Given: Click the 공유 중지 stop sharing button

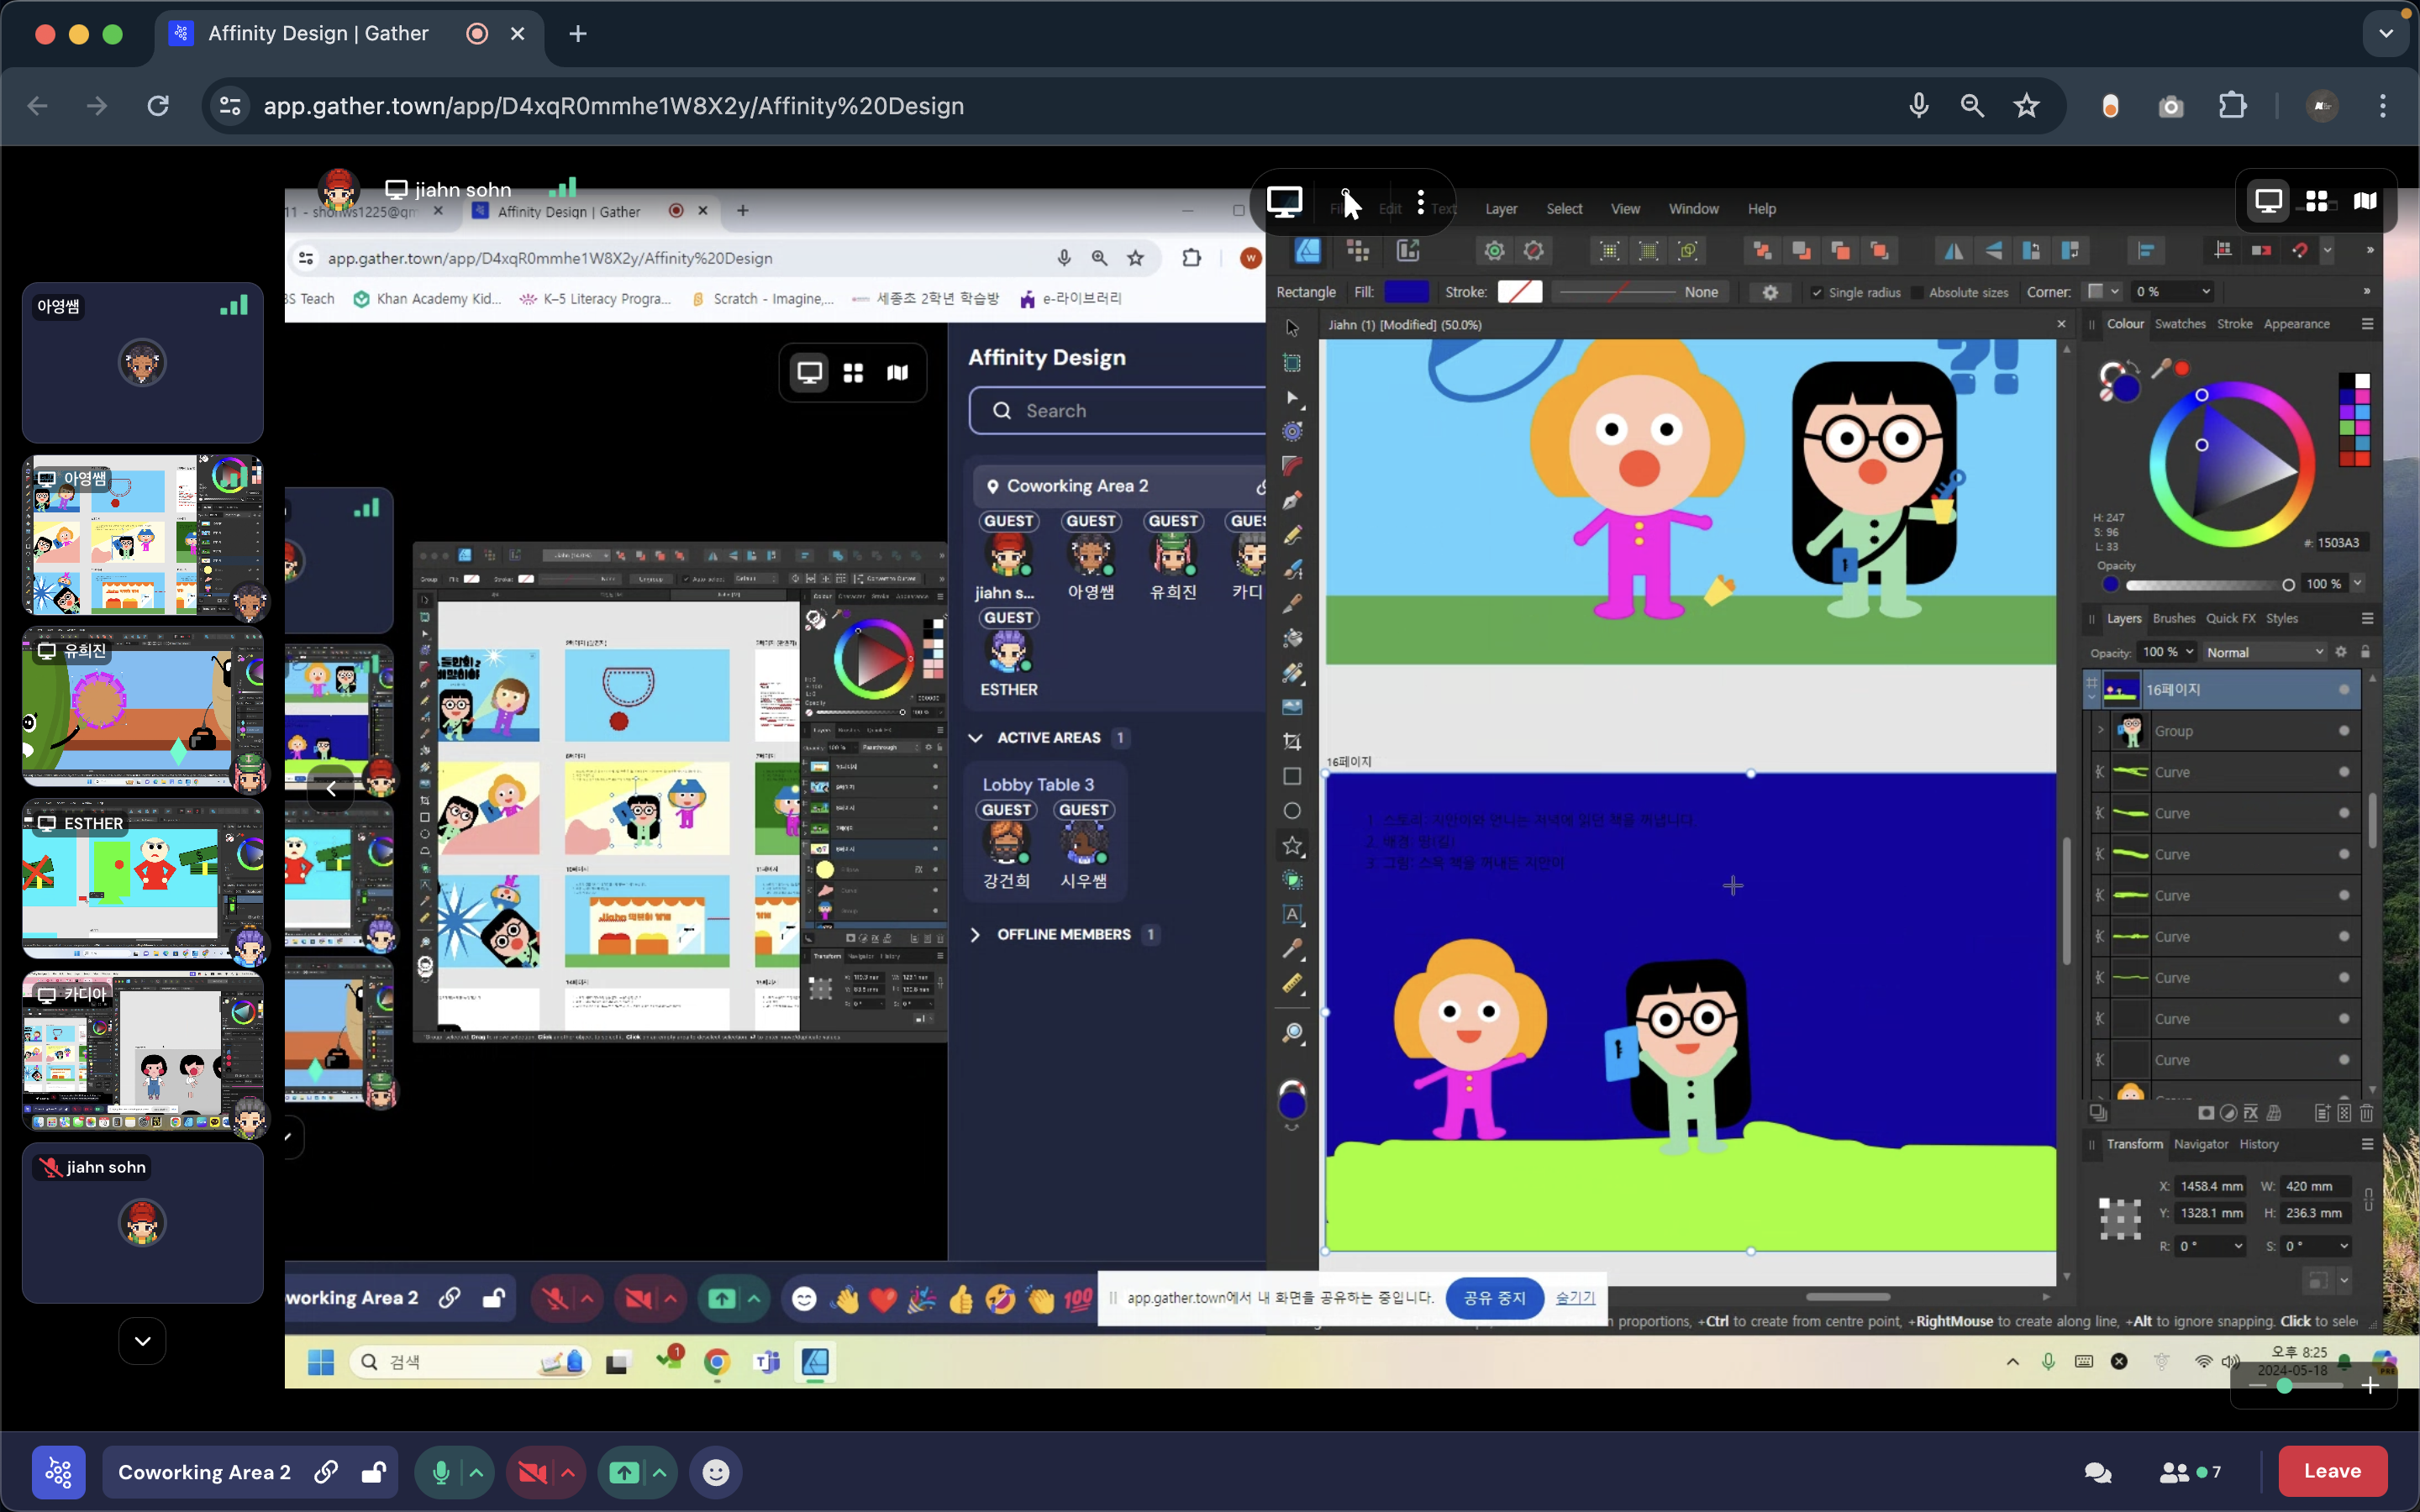Looking at the screenshot, I should click(x=1494, y=1298).
